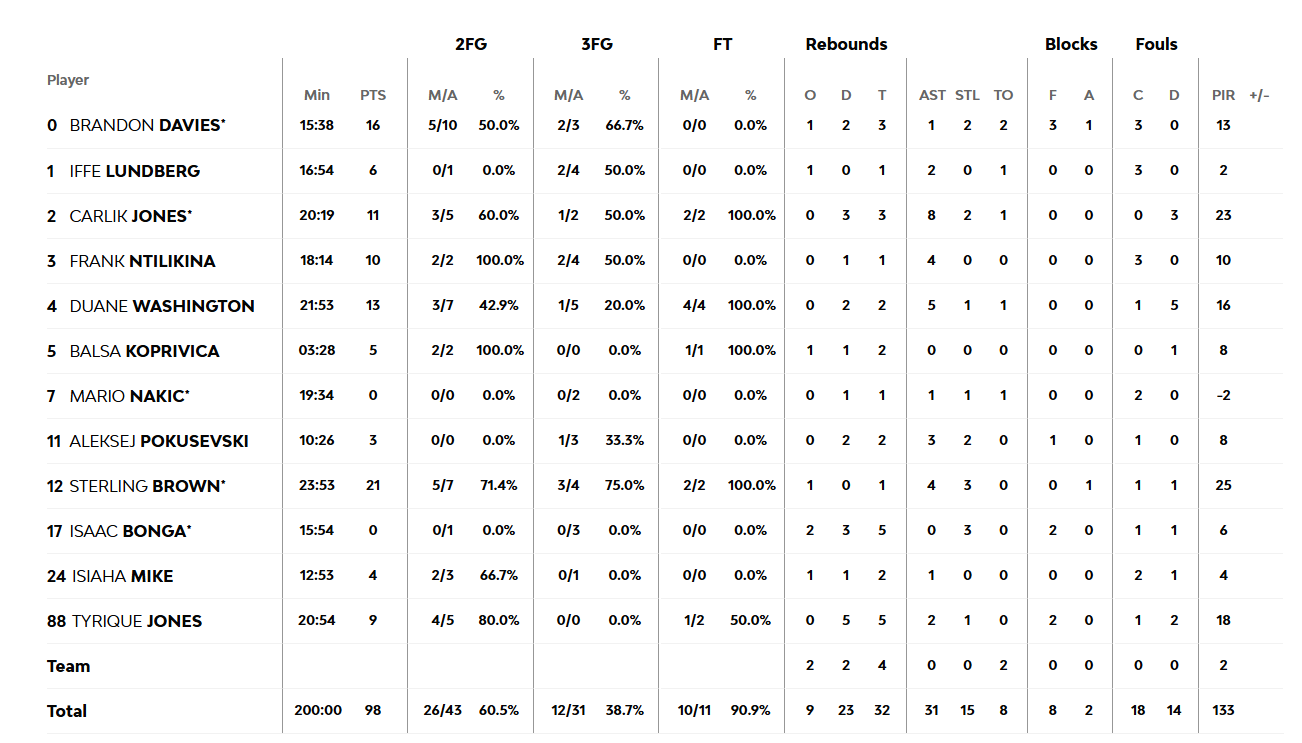Select Sterling Brown player name

147,486
